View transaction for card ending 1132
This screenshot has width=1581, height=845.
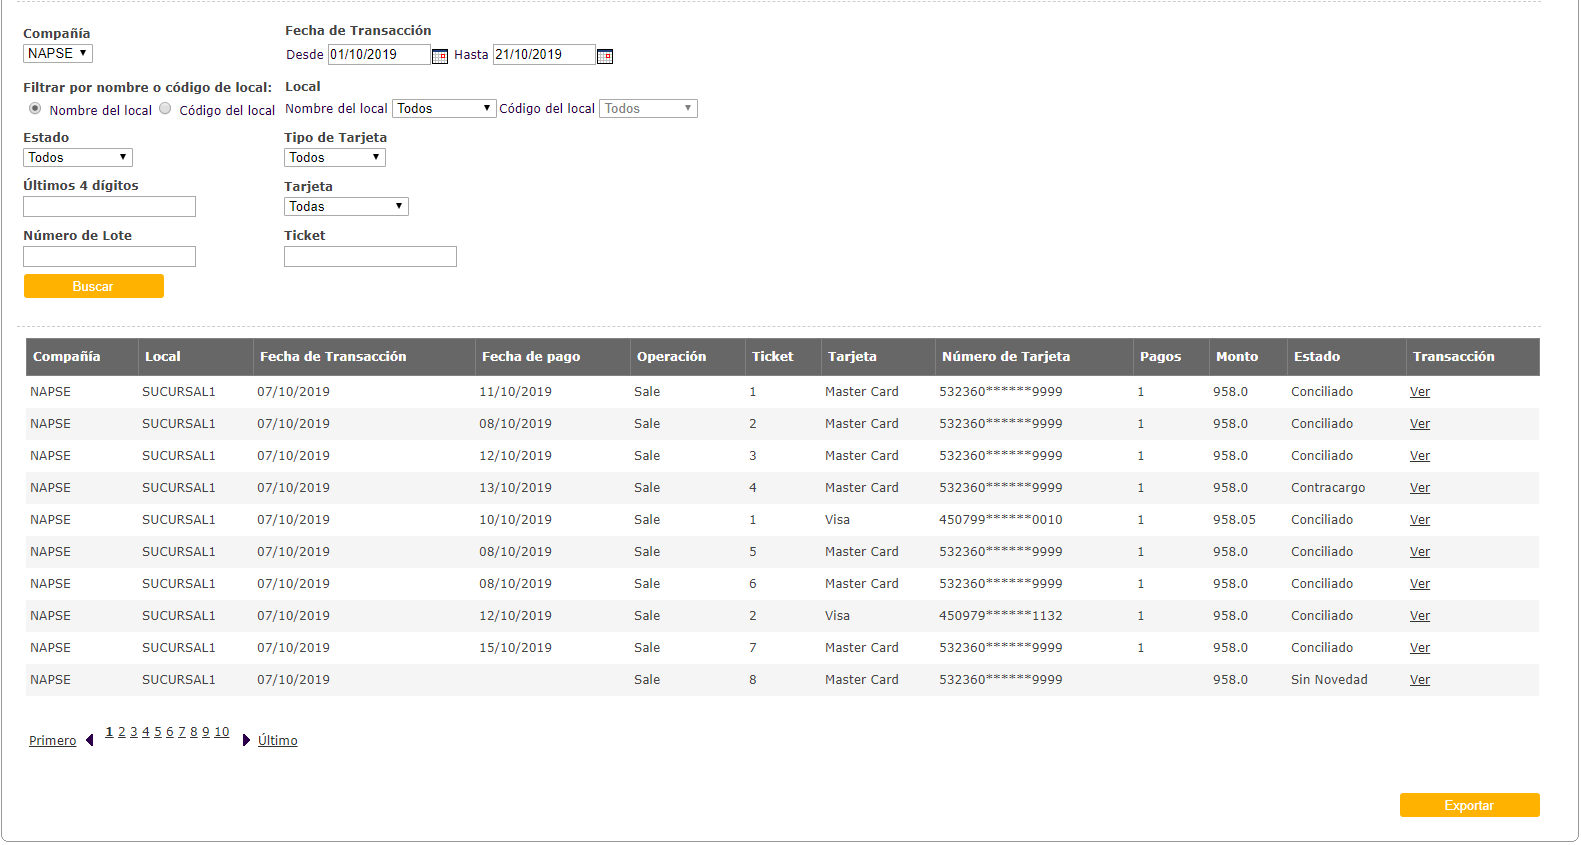1420,616
